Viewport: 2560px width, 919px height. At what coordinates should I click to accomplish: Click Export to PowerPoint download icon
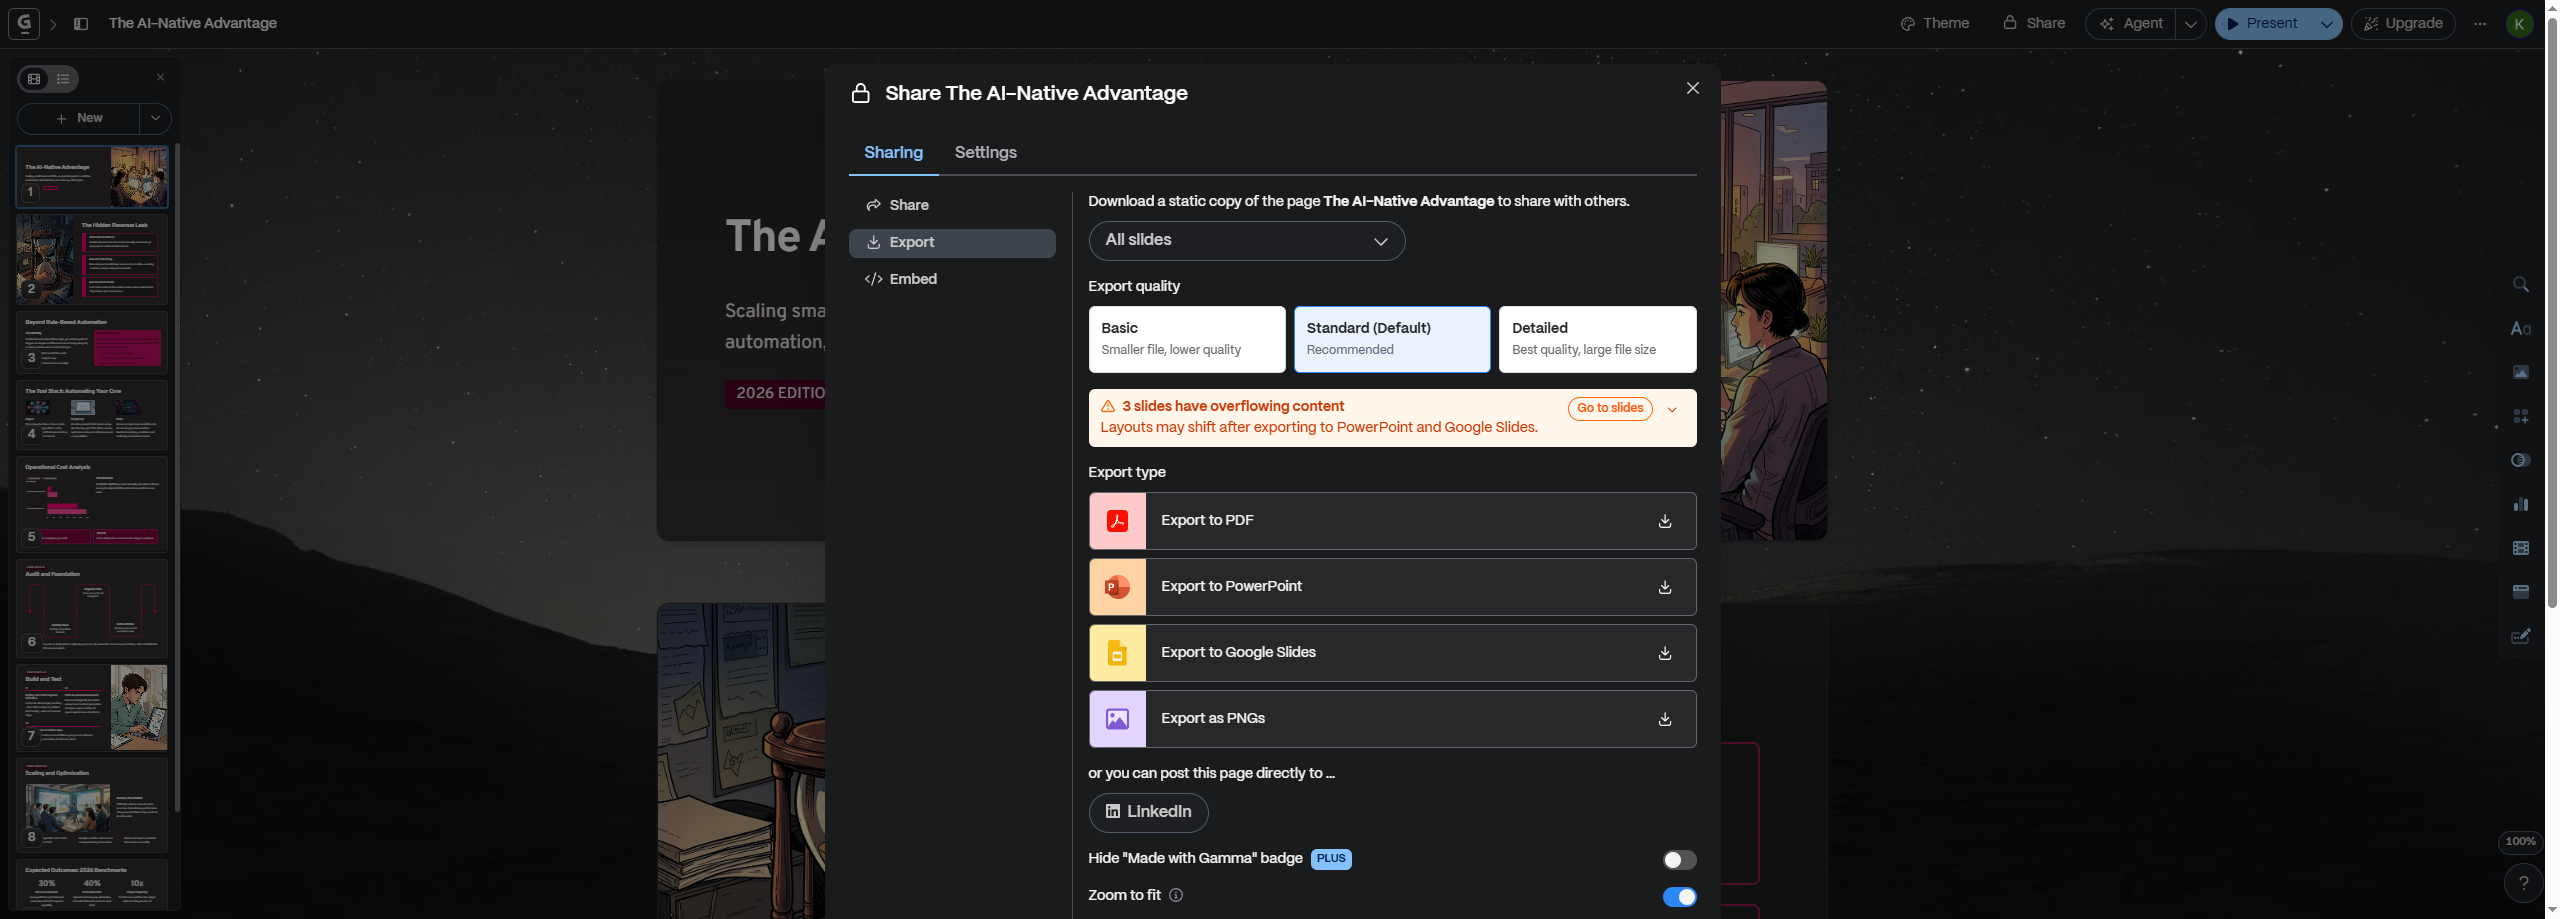pos(1665,587)
